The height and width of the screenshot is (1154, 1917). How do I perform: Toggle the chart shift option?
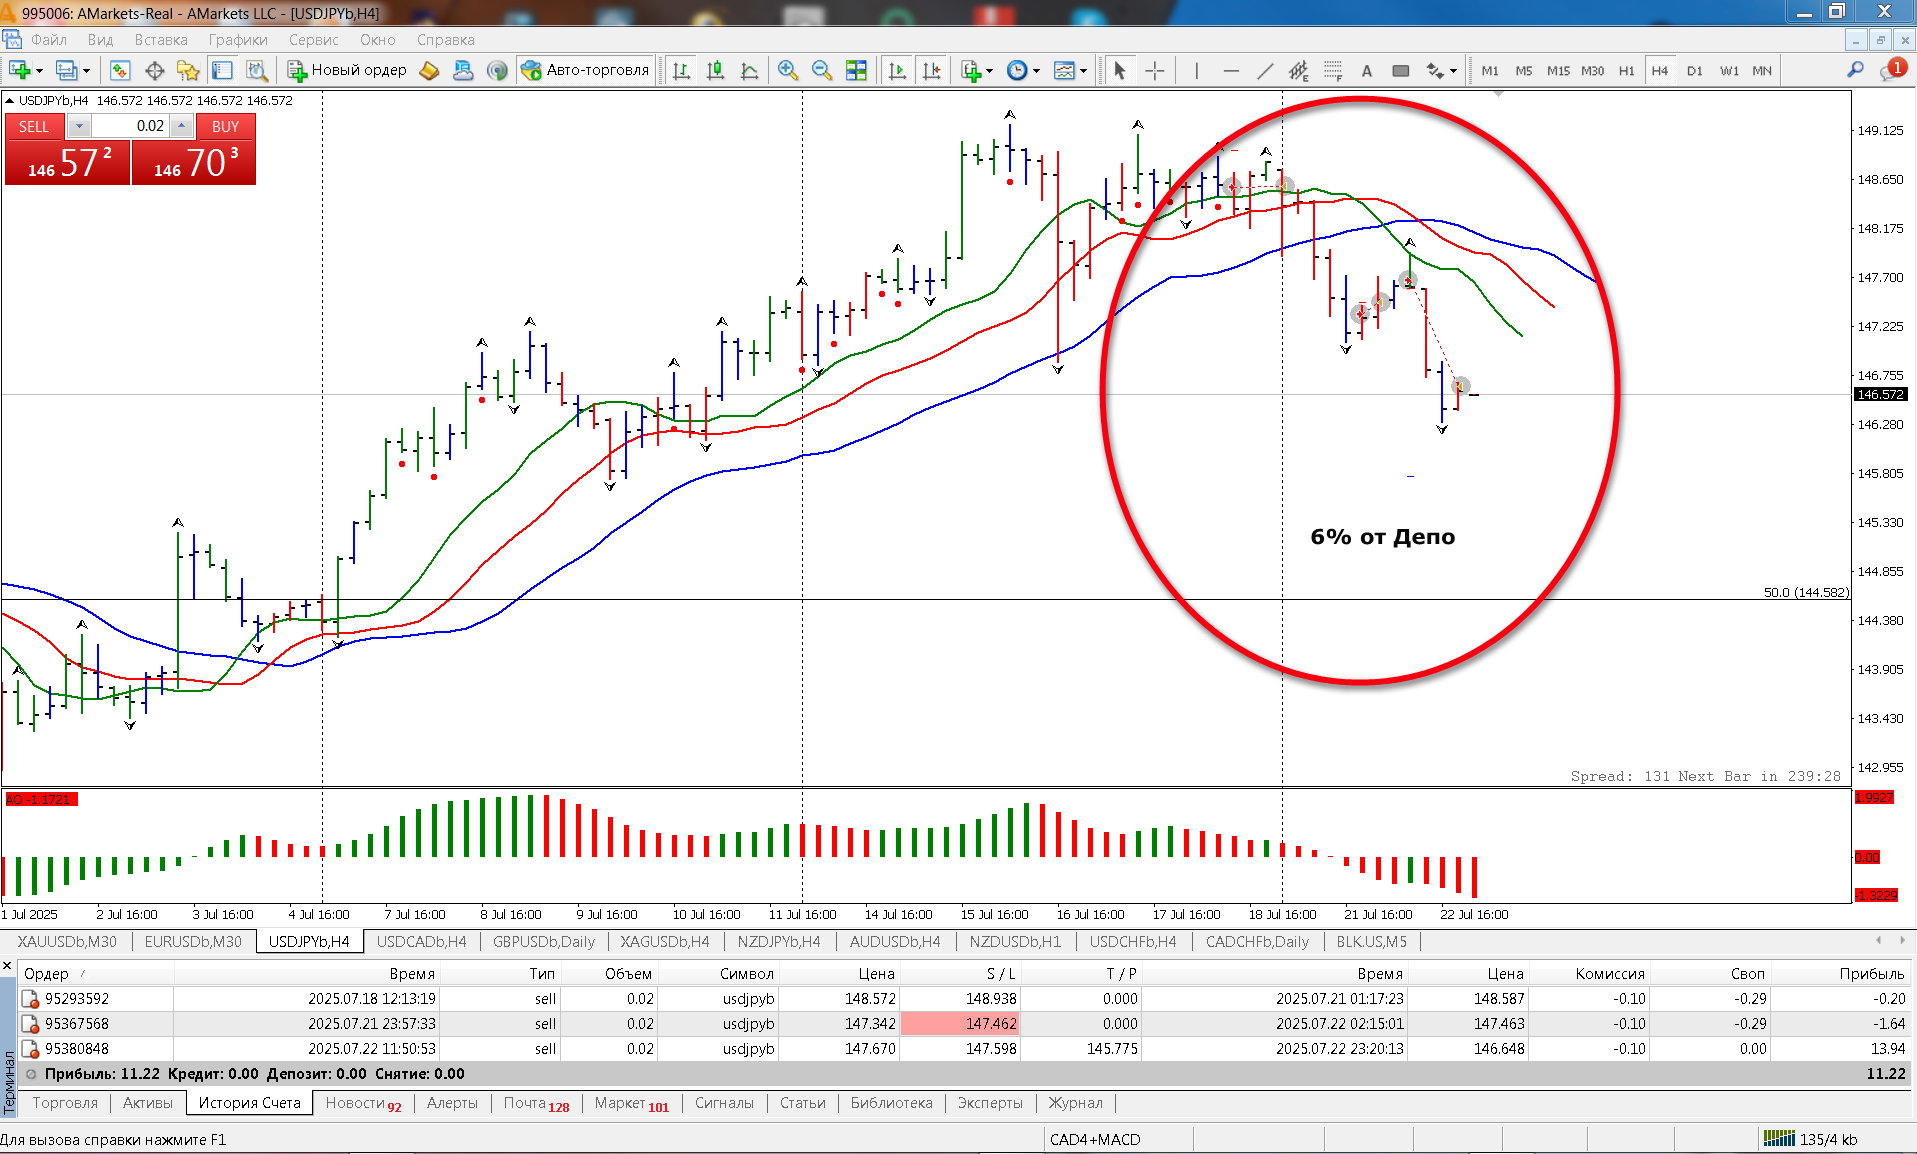coord(931,70)
